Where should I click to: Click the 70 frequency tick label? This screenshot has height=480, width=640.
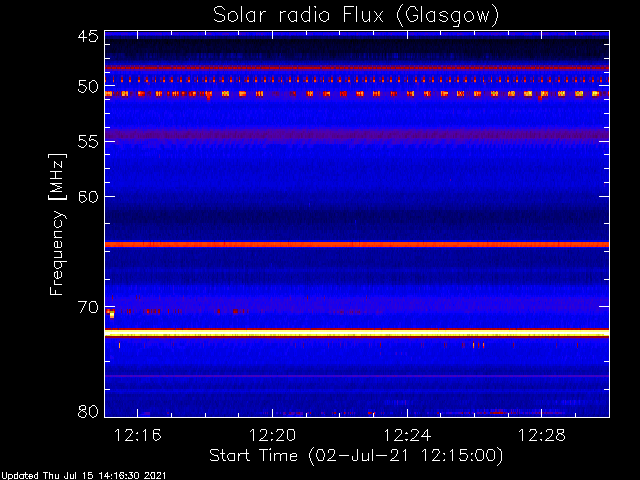click(x=88, y=307)
